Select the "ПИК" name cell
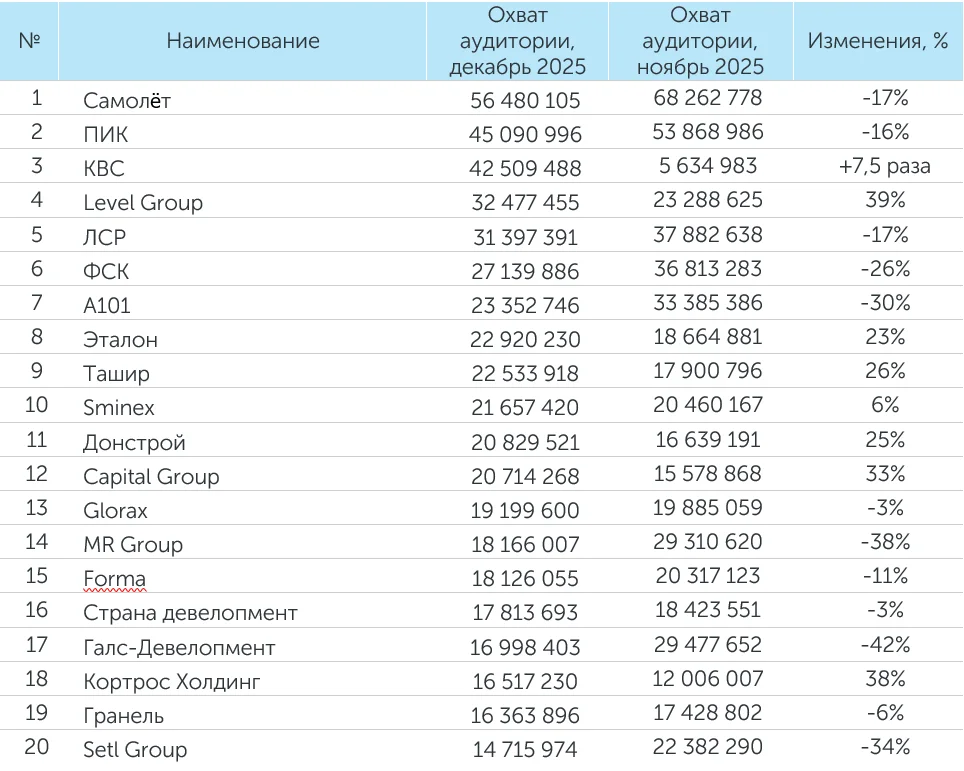 [106, 134]
